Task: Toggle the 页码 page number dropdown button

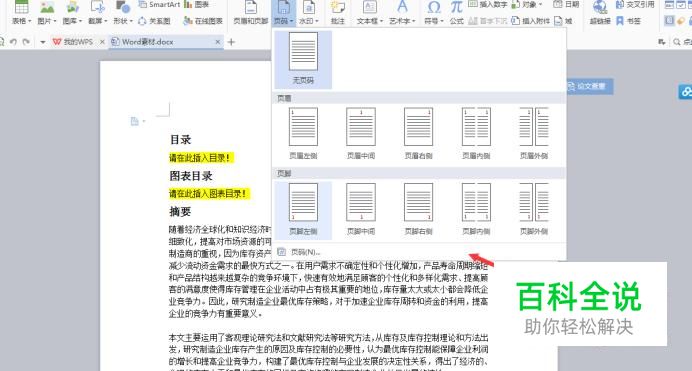Action: tap(283, 13)
